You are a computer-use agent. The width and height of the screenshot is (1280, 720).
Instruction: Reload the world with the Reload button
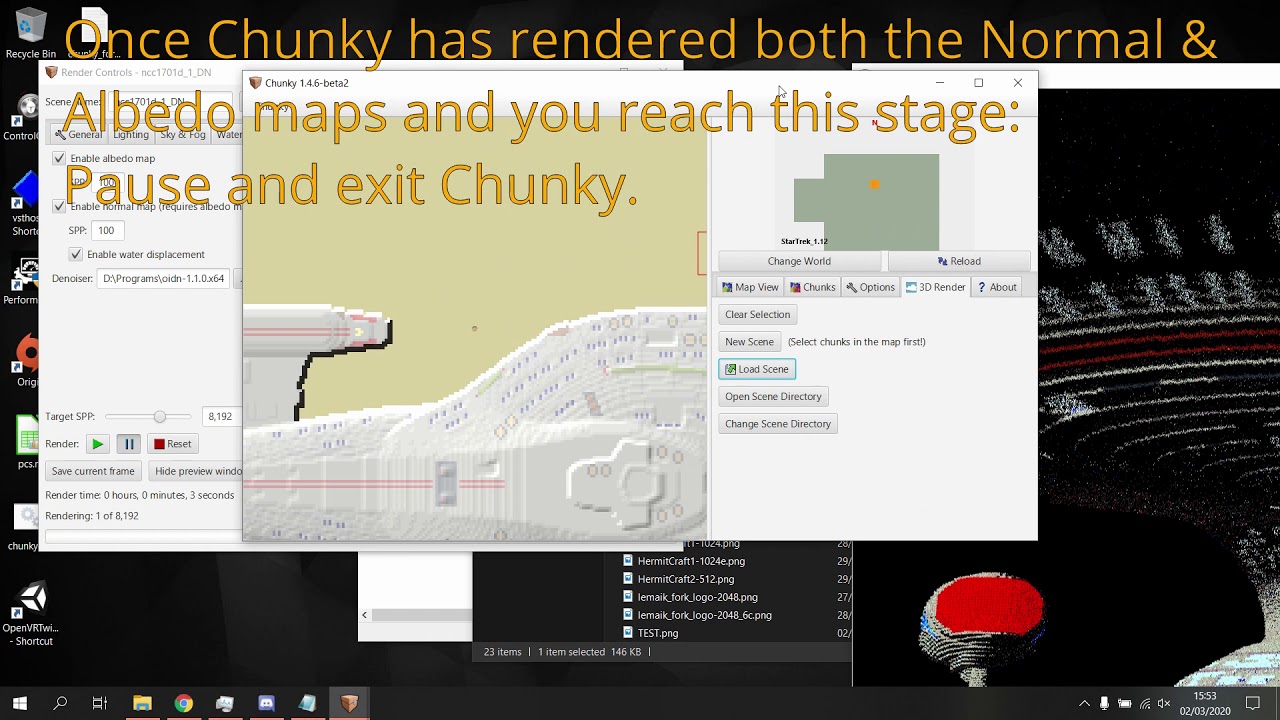959,261
